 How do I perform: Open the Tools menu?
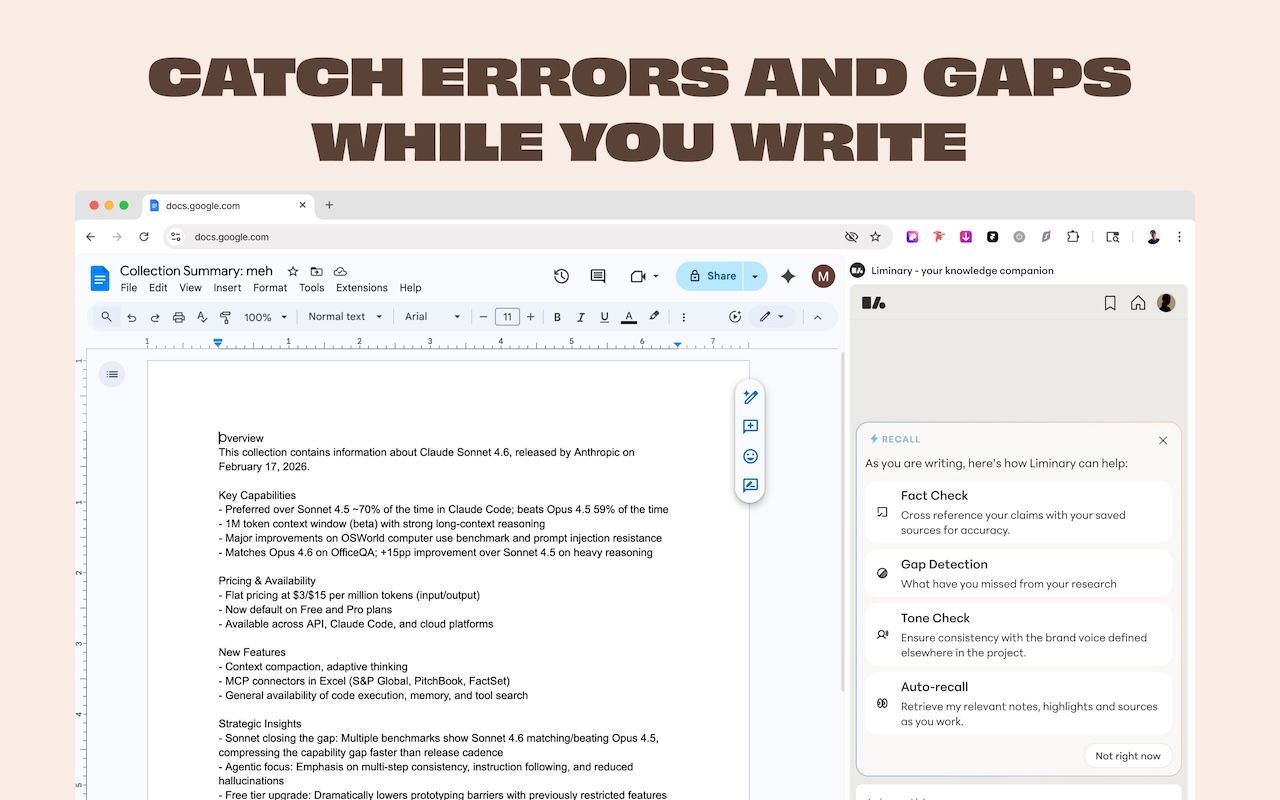point(312,288)
